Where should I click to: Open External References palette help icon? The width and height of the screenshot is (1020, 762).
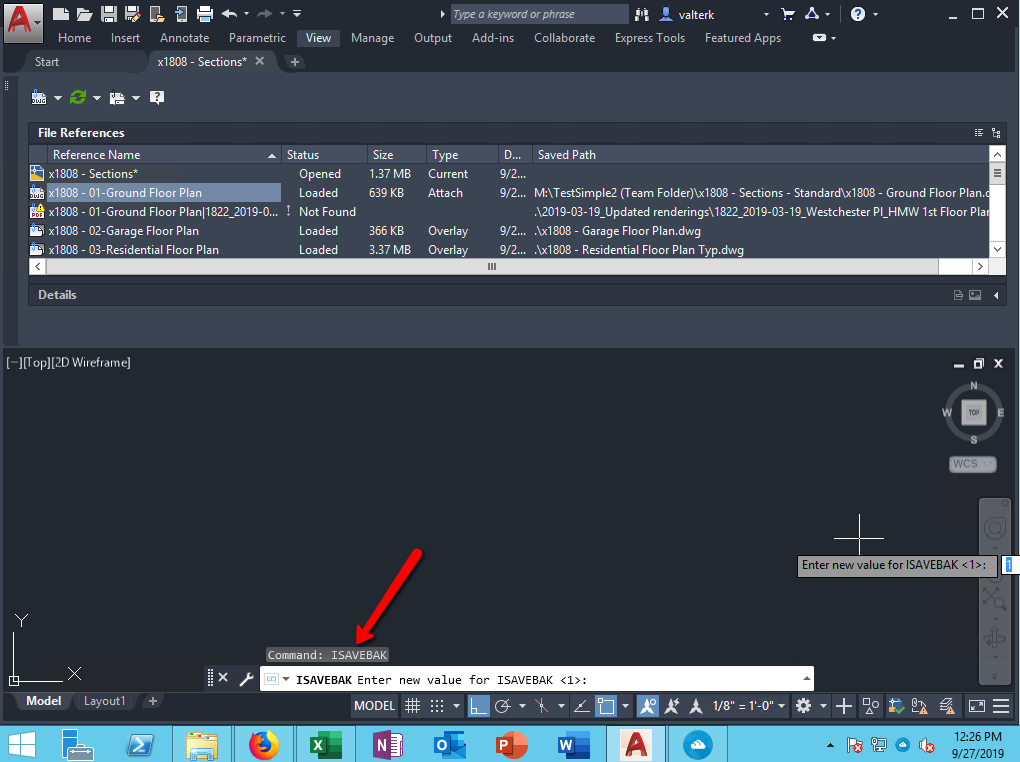click(x=157, y=98)
